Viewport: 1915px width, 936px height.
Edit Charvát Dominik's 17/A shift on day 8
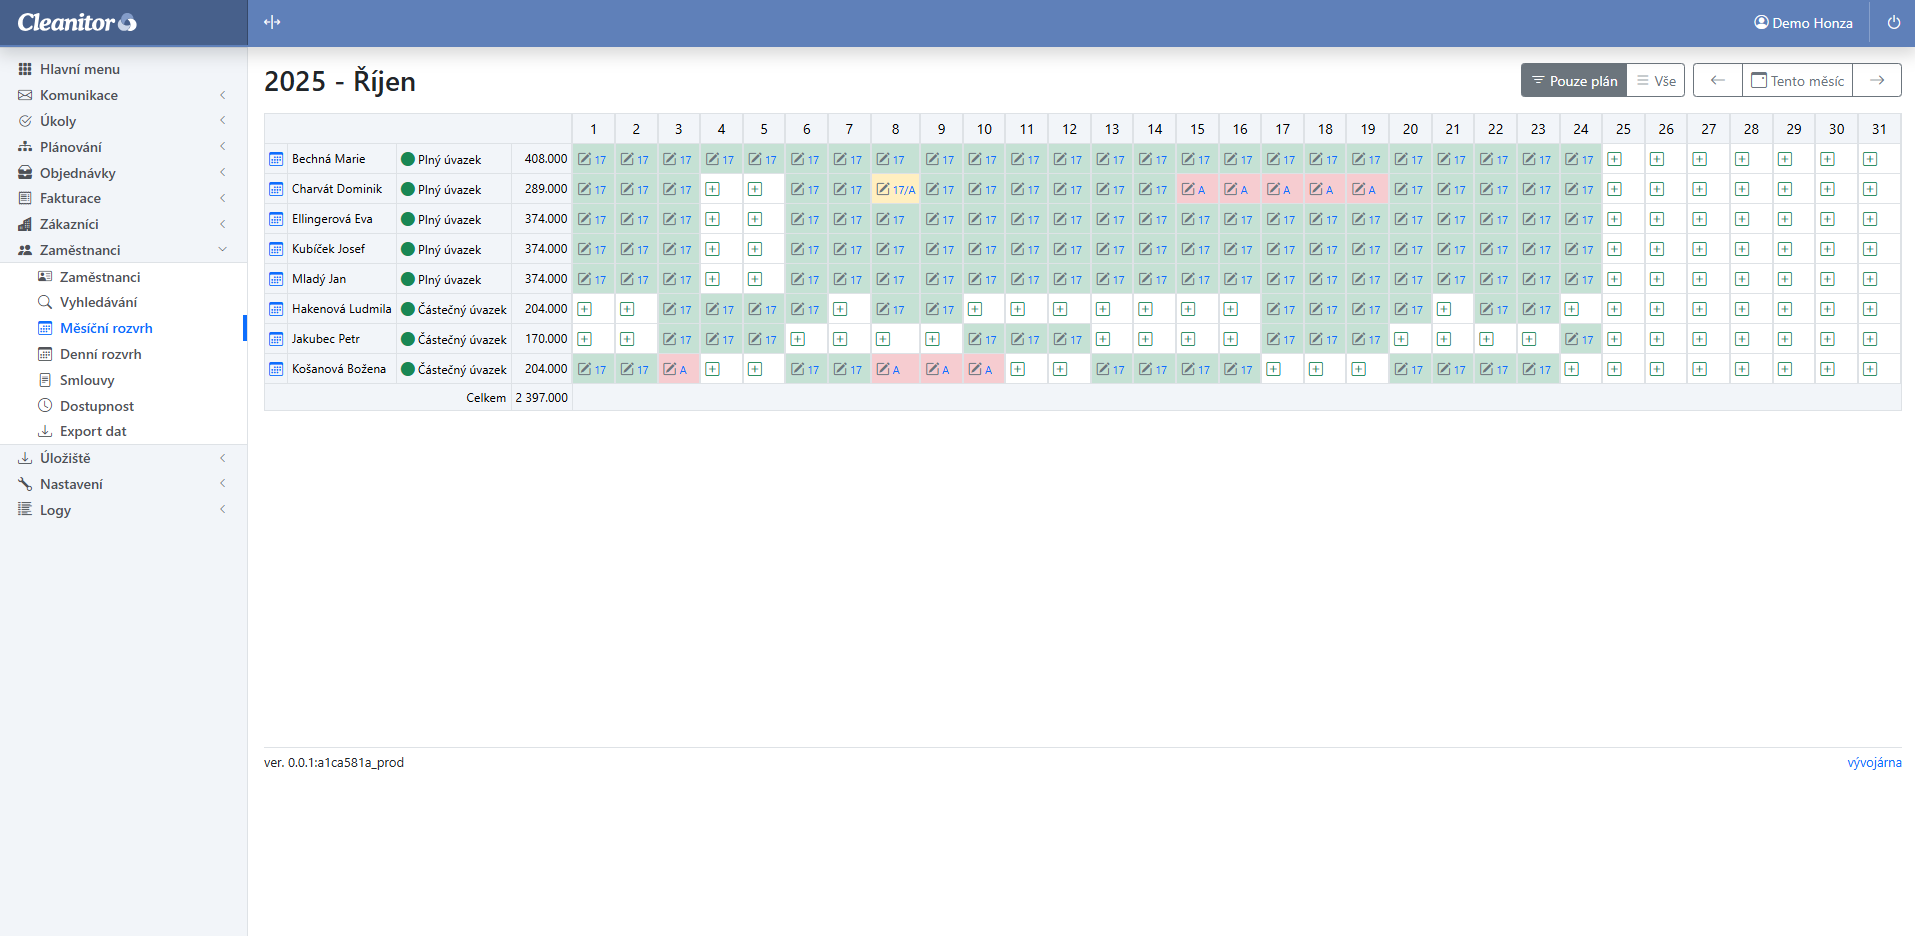pos(884,189)
